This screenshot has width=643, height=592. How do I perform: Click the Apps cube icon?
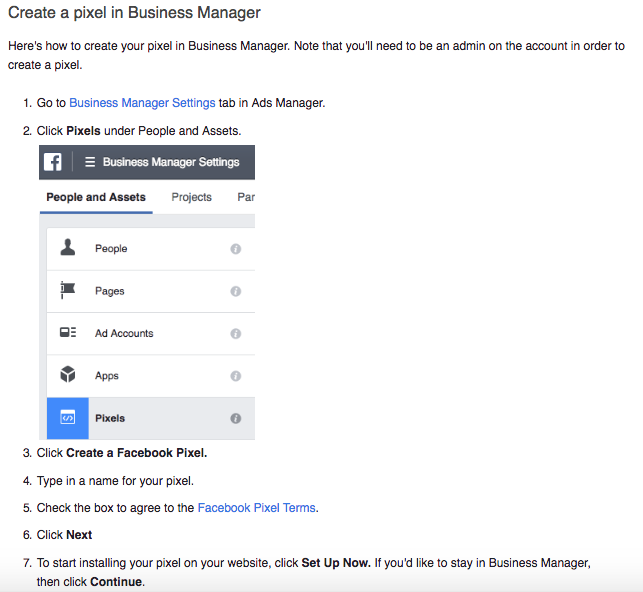68,374
